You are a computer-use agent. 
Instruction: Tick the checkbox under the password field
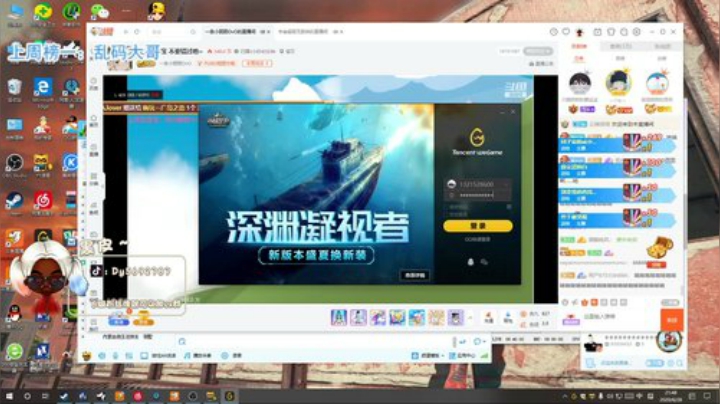coord(508,207)
